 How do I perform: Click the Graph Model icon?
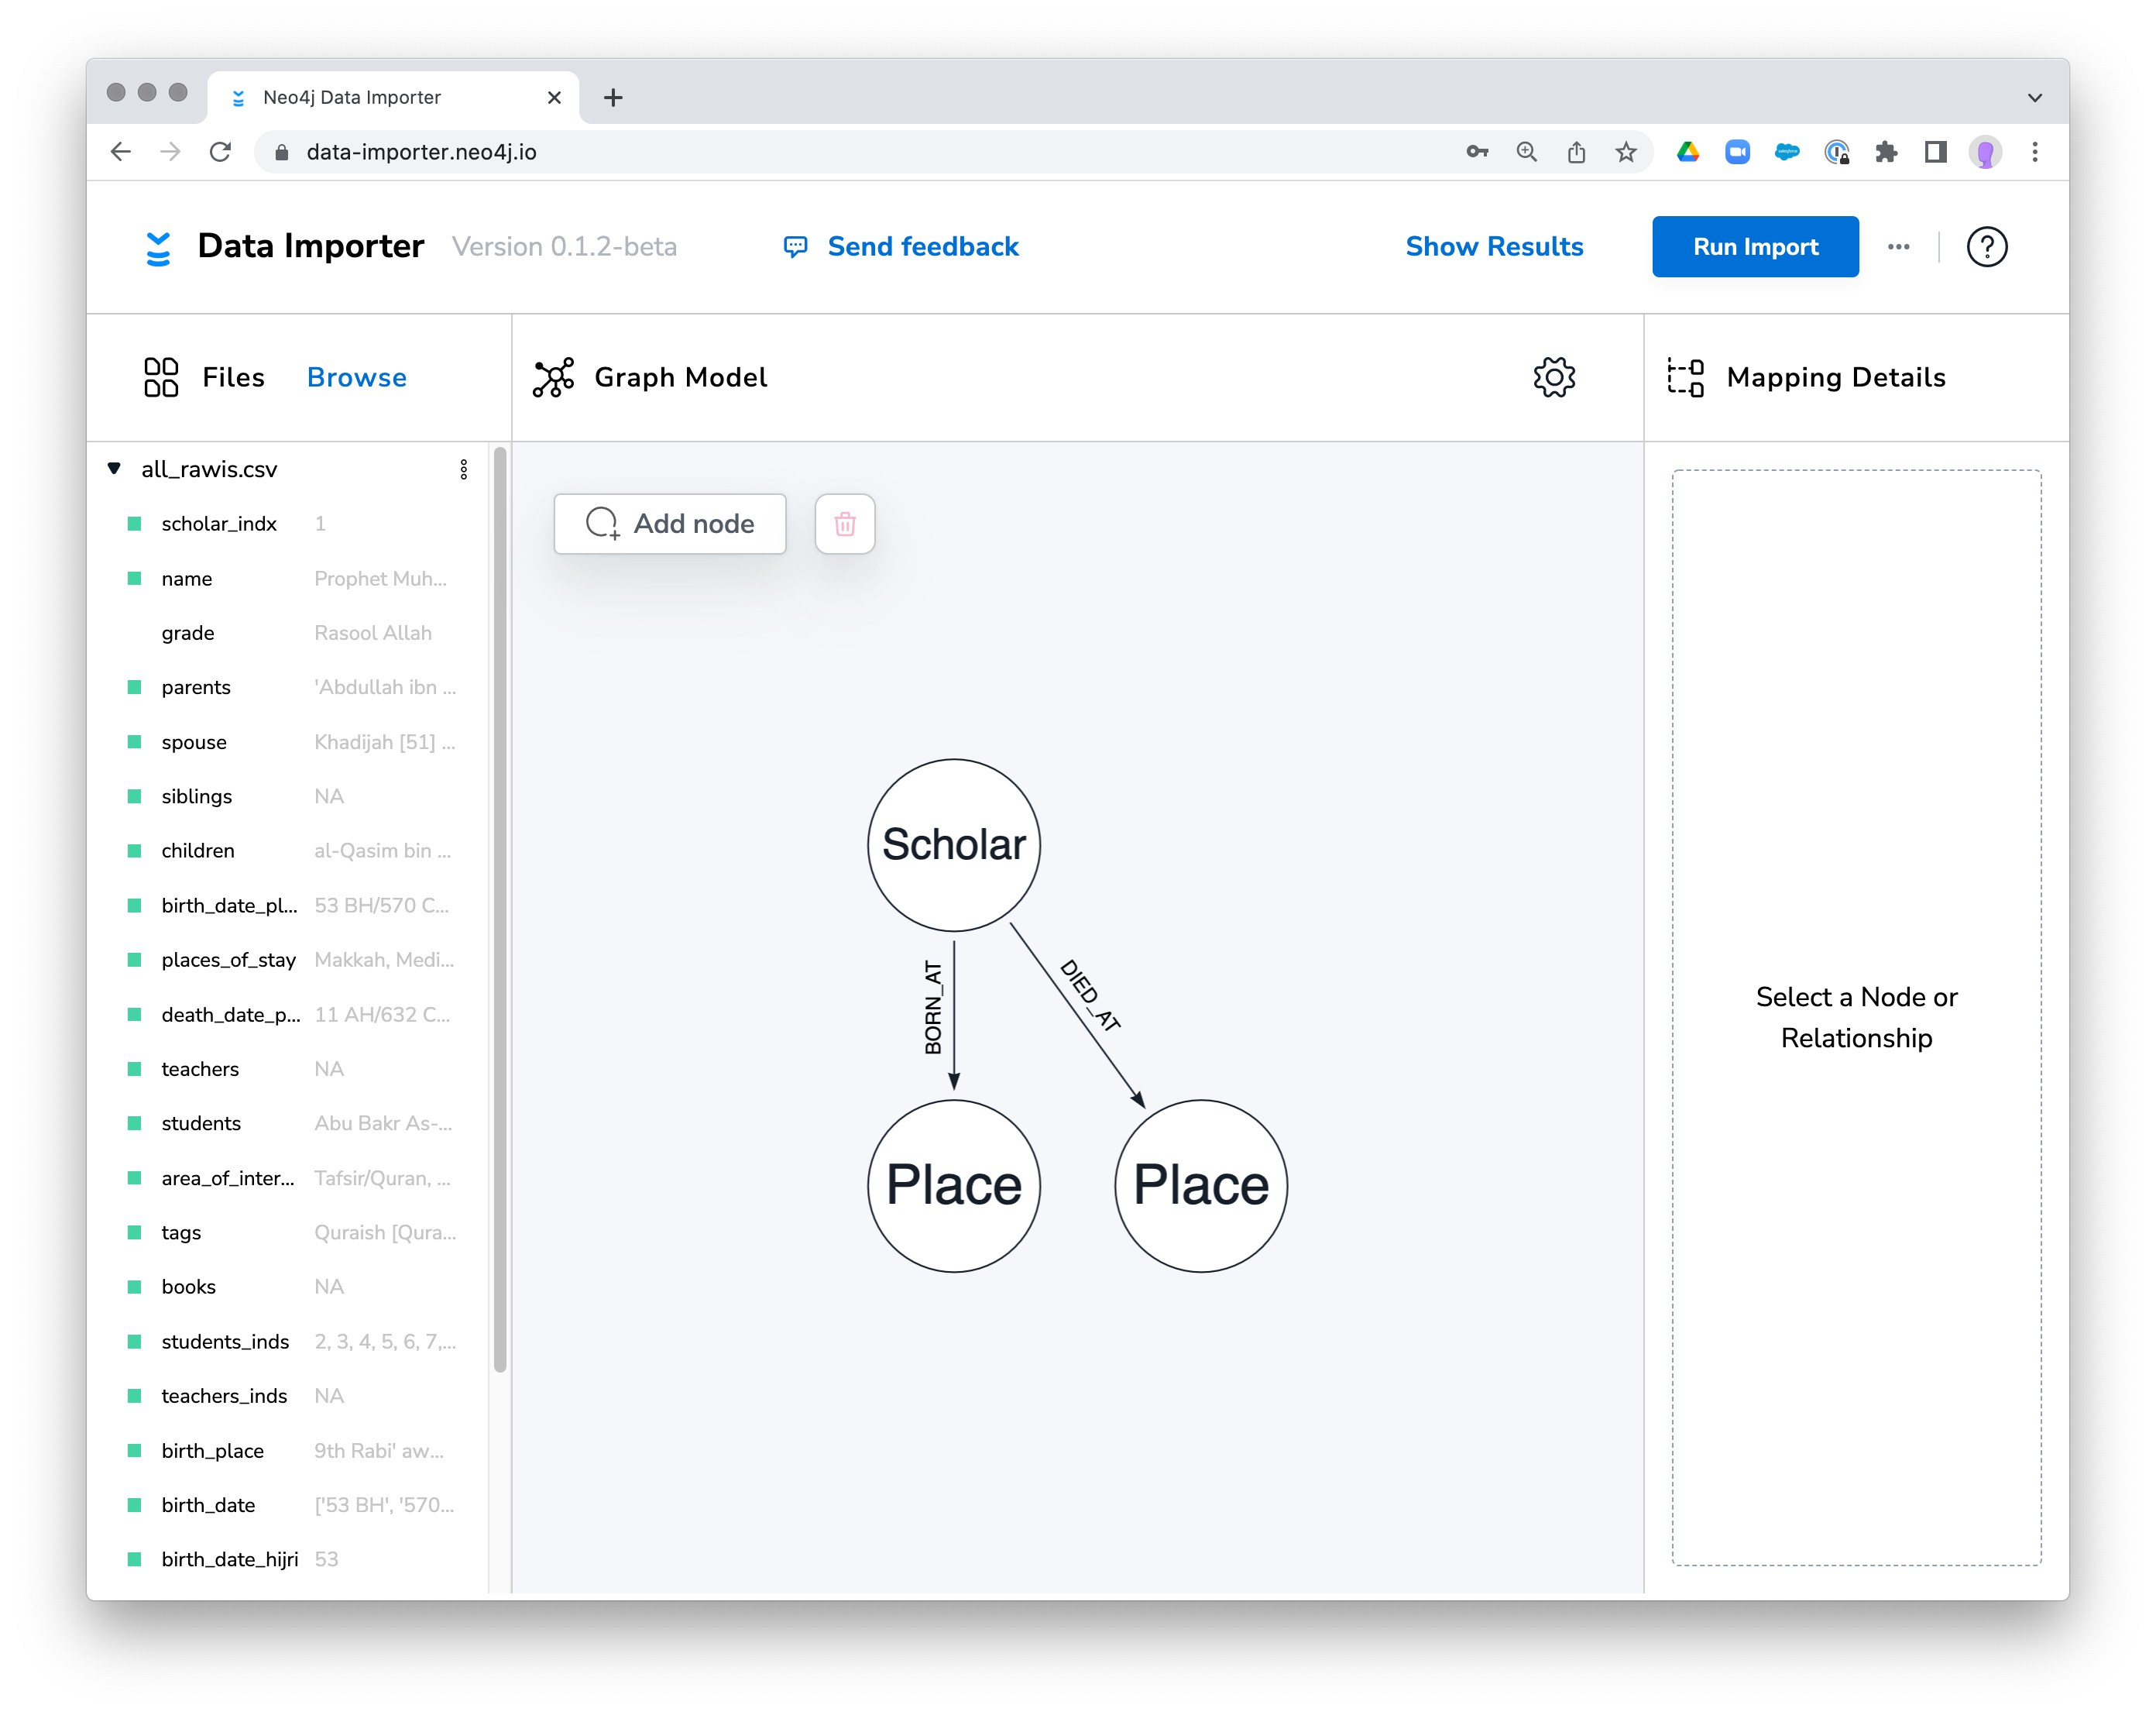tap(553, 377)
